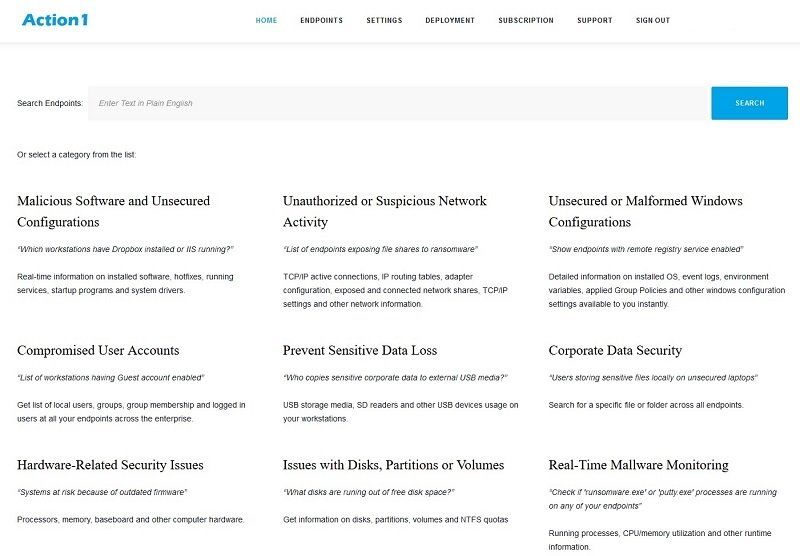Go to the Endpoints page
The height and width of the screenshot is (556, 800).
321,20
